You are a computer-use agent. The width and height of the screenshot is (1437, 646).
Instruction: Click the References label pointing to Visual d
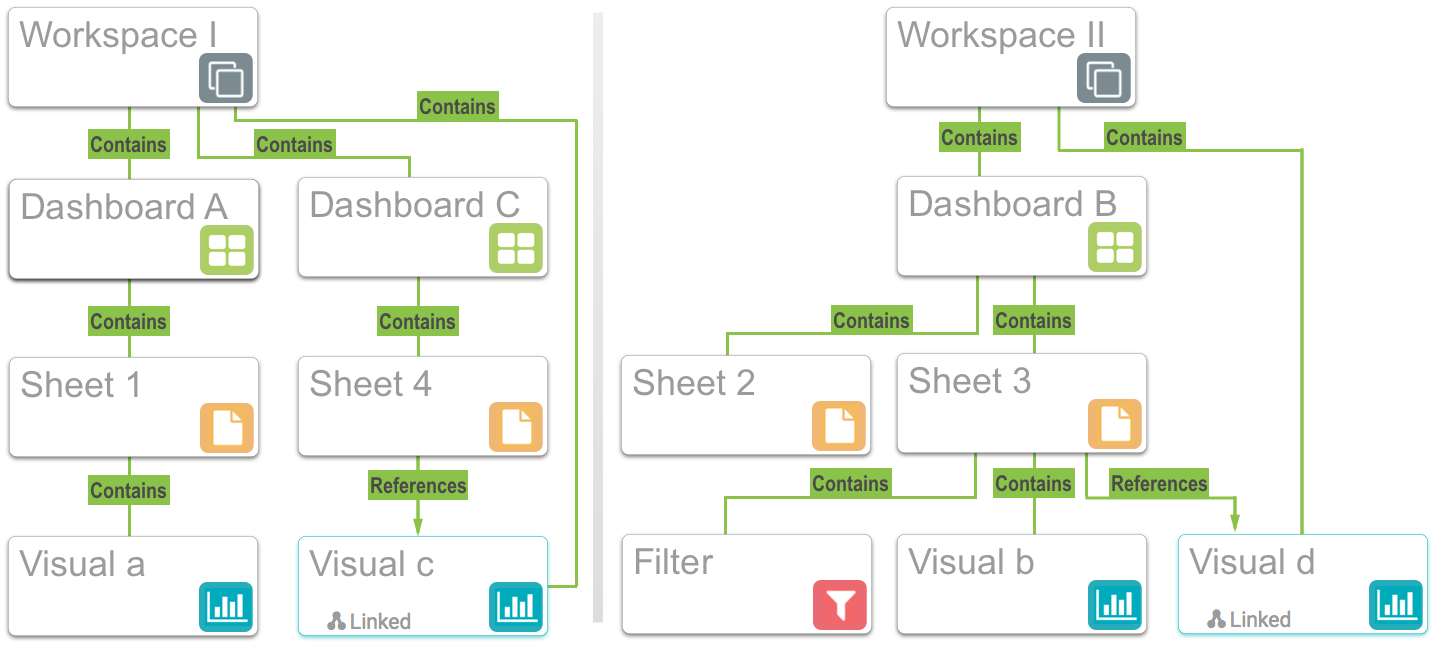[1159, 484]
